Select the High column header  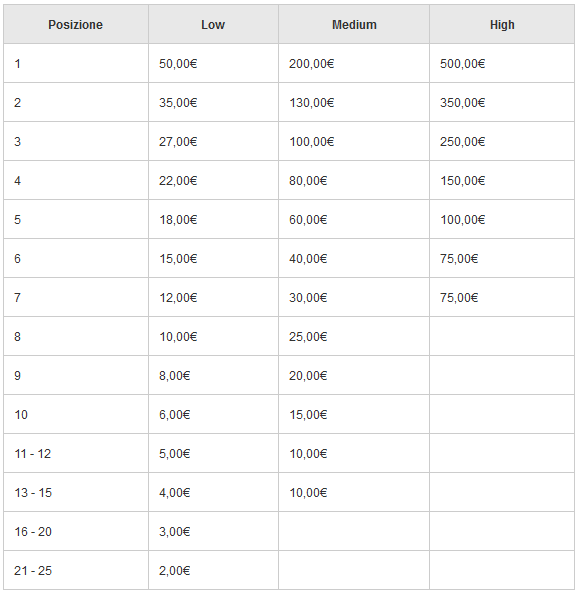click(x=502, y=24)
